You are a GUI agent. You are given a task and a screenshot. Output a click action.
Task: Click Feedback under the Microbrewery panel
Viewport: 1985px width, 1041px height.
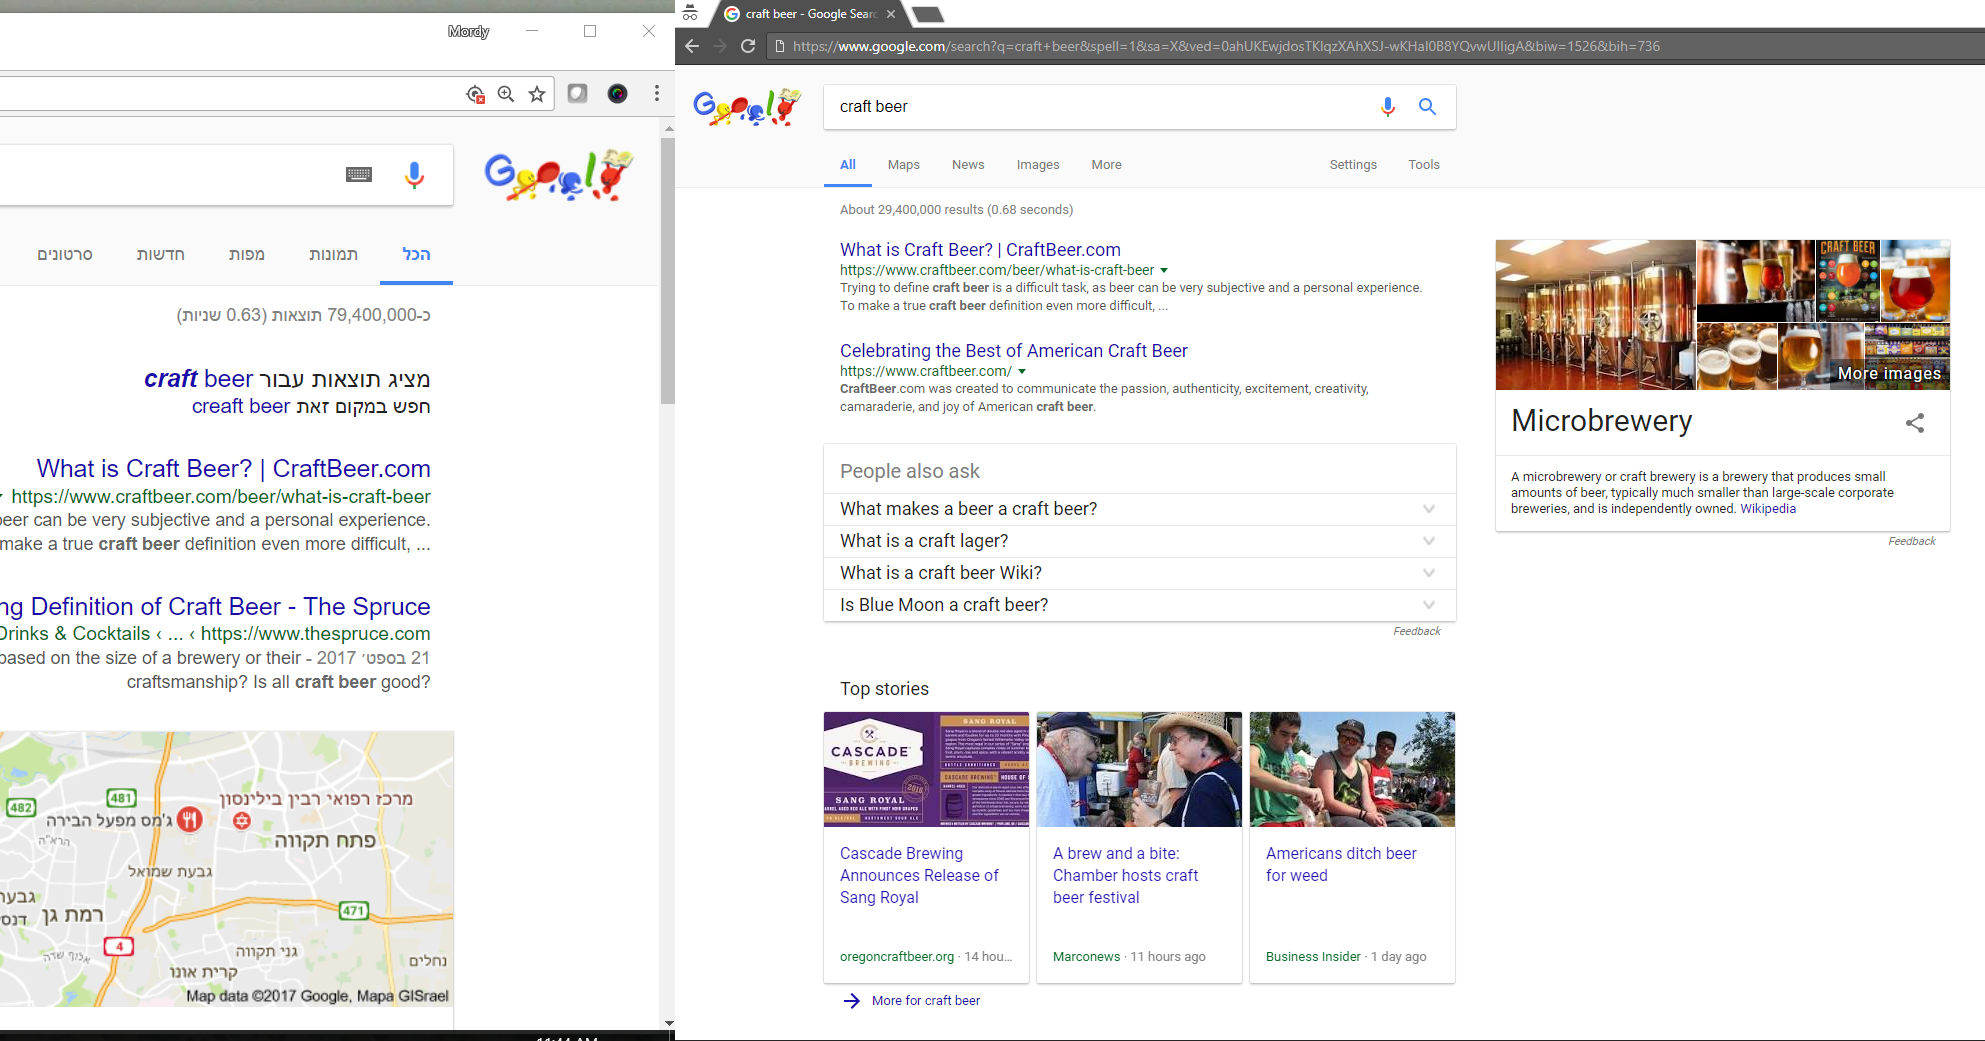1912,542
